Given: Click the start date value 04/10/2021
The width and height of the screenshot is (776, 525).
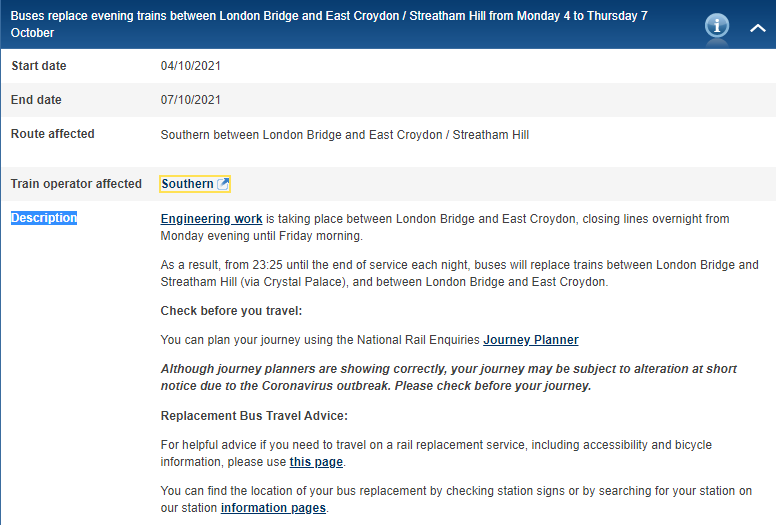Looking at the screenshot, I should (x=191, y=66).
